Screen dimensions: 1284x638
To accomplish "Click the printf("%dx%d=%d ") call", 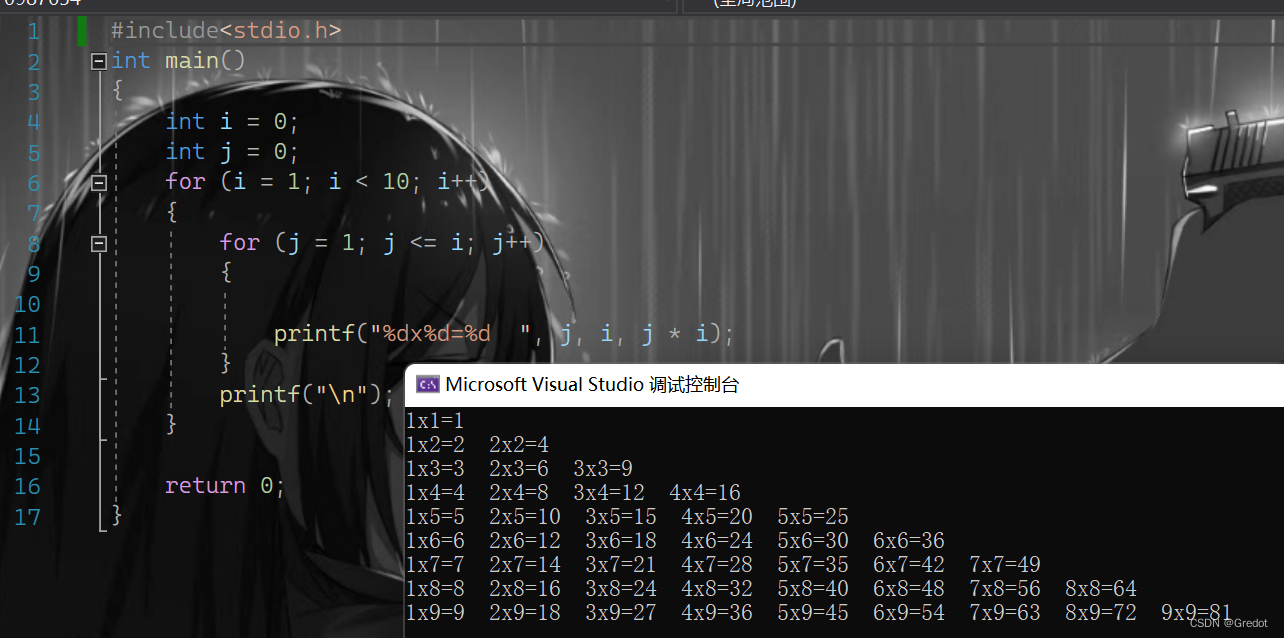I will click(x=504, y=334).
